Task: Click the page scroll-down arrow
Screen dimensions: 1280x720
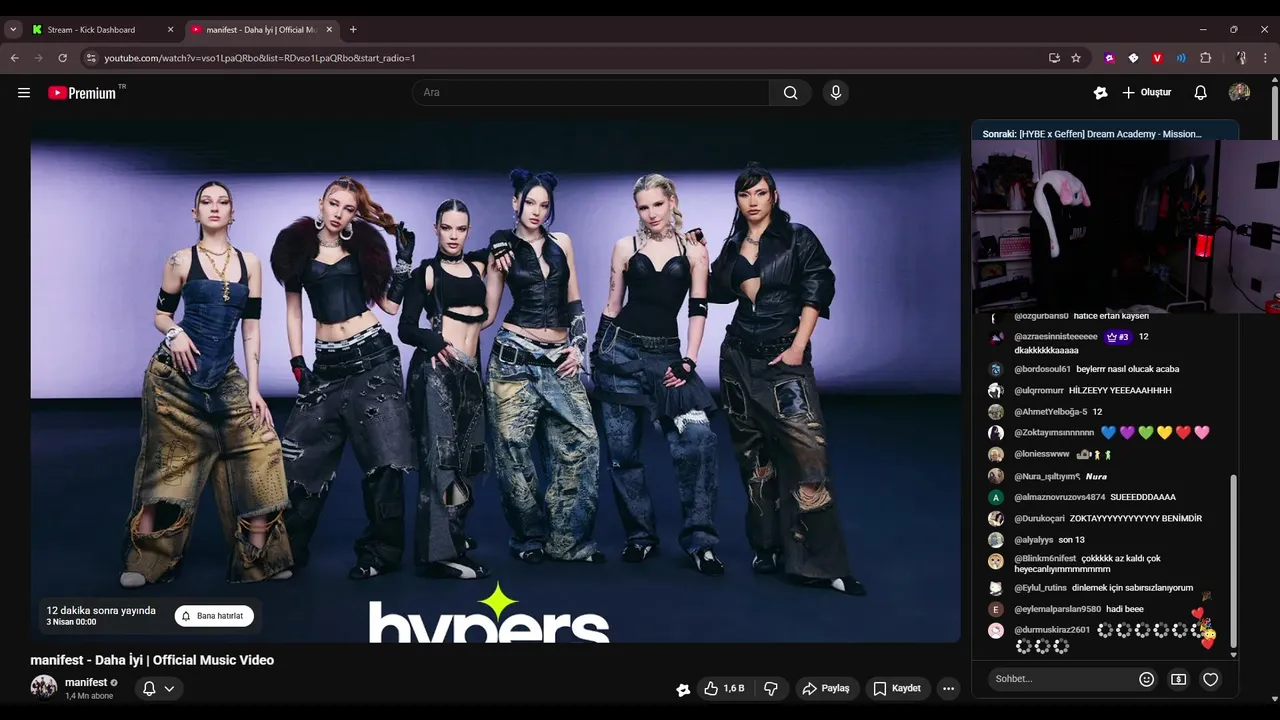Action: (x=1274, y=699)
